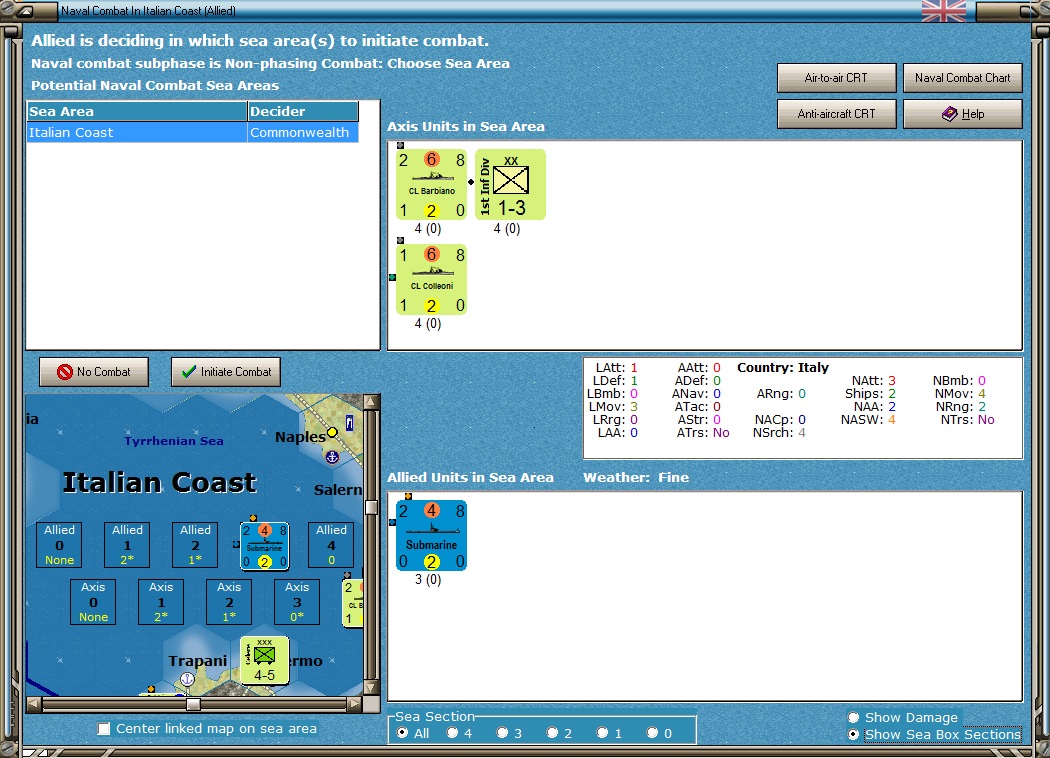
Task: Select the All sea section radio
Action: [x=402, y=733]
